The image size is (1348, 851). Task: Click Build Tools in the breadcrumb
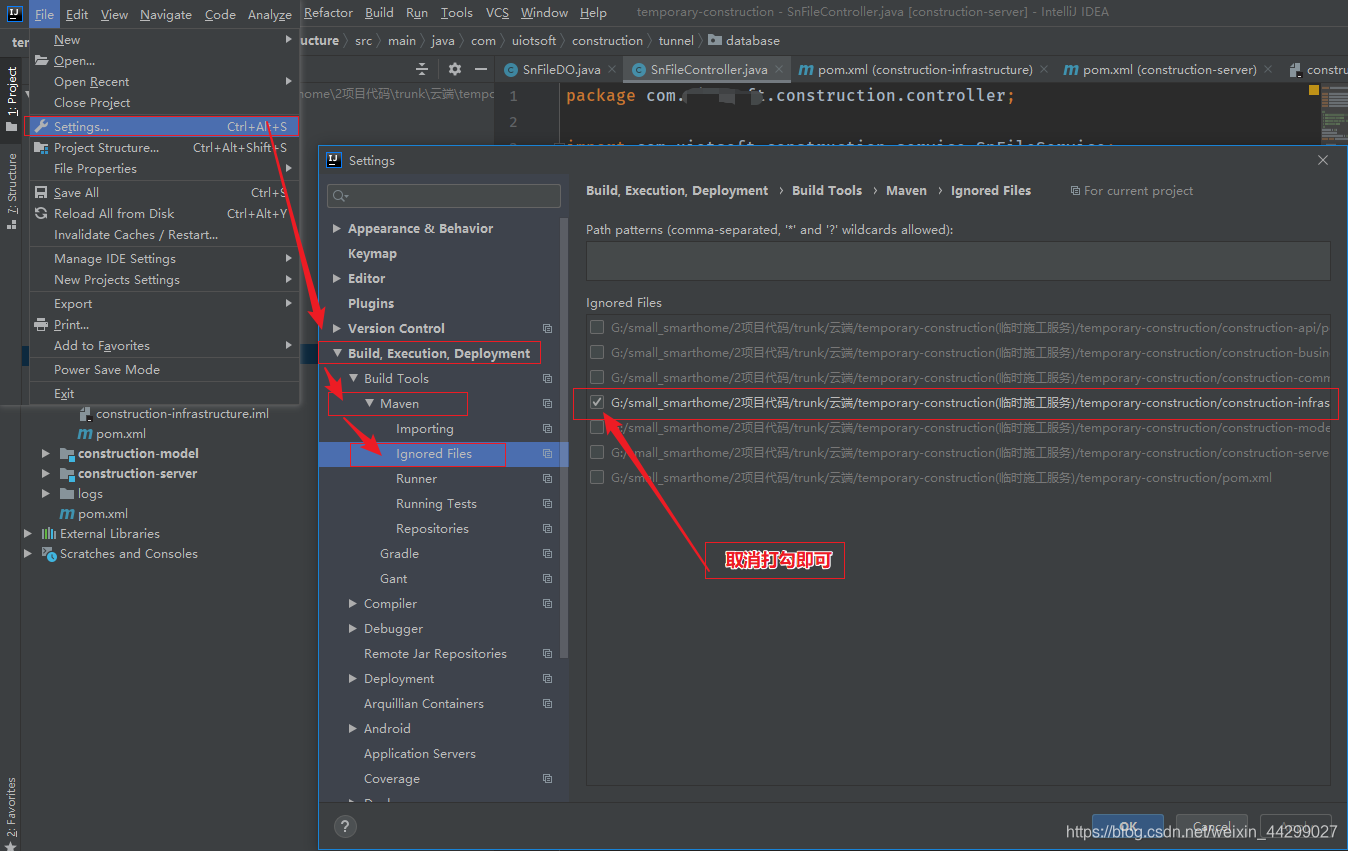(x=827, y=190)
